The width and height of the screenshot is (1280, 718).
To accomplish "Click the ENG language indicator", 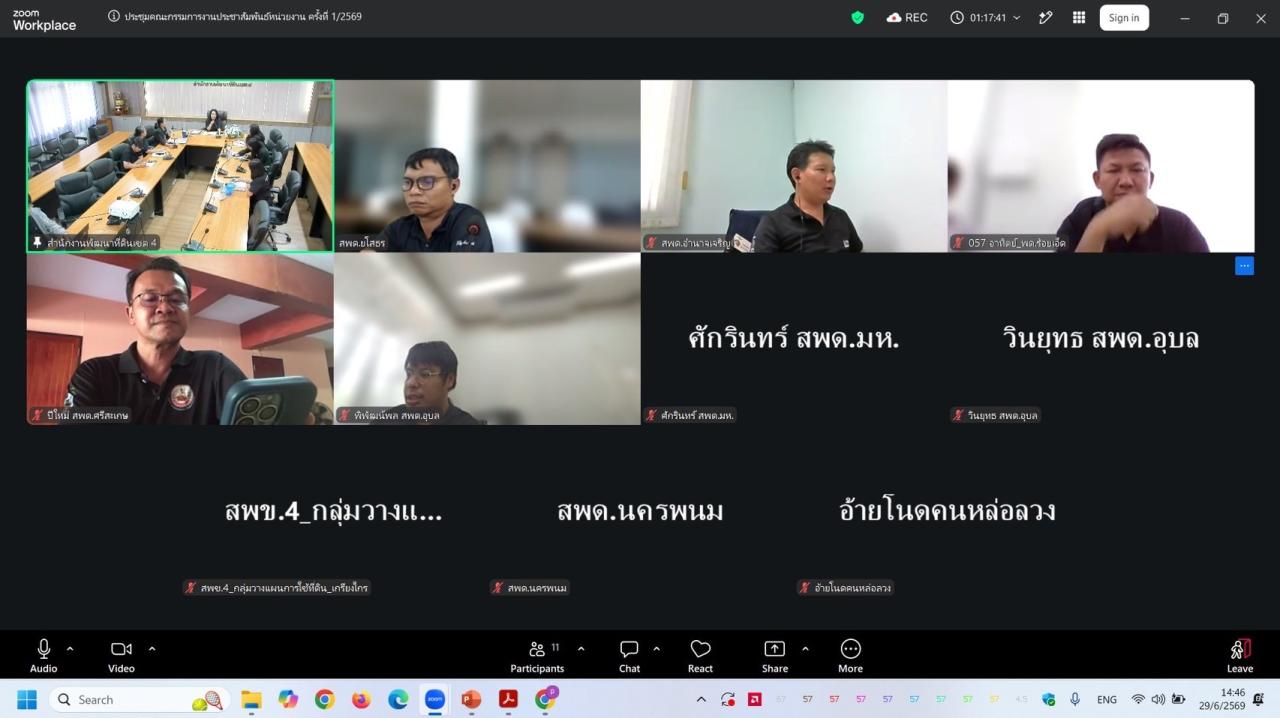I will (1107, 700).
